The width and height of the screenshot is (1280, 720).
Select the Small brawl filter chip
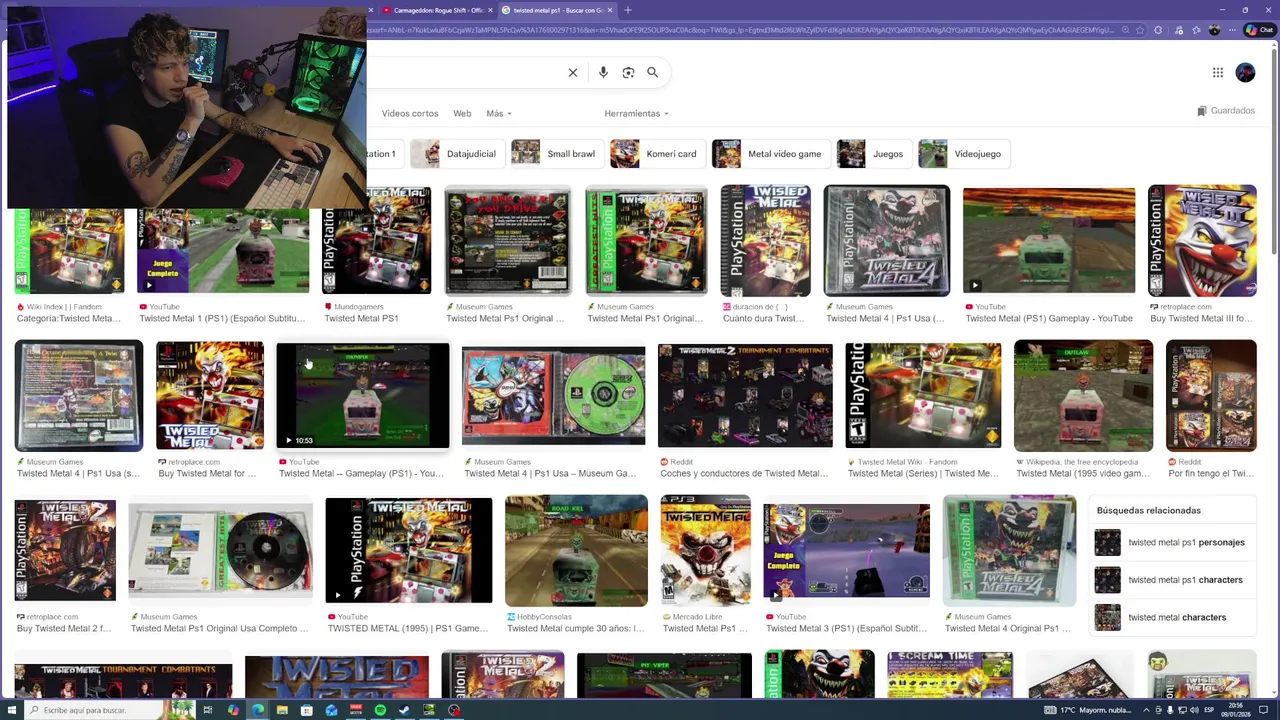[558, 154]
